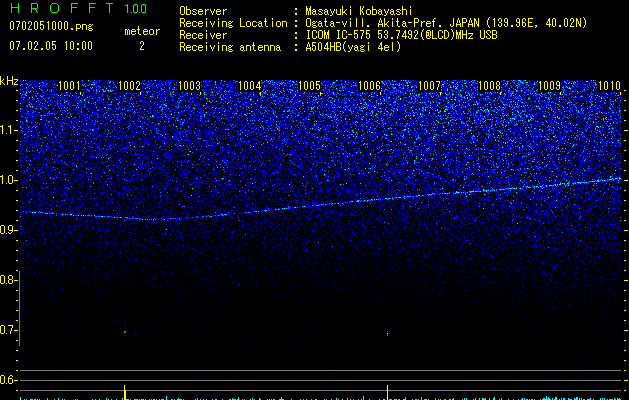The height and width of the screenshot is (400, 629).
Task: Click time marker 1006
Action: [x=369, y=86]
